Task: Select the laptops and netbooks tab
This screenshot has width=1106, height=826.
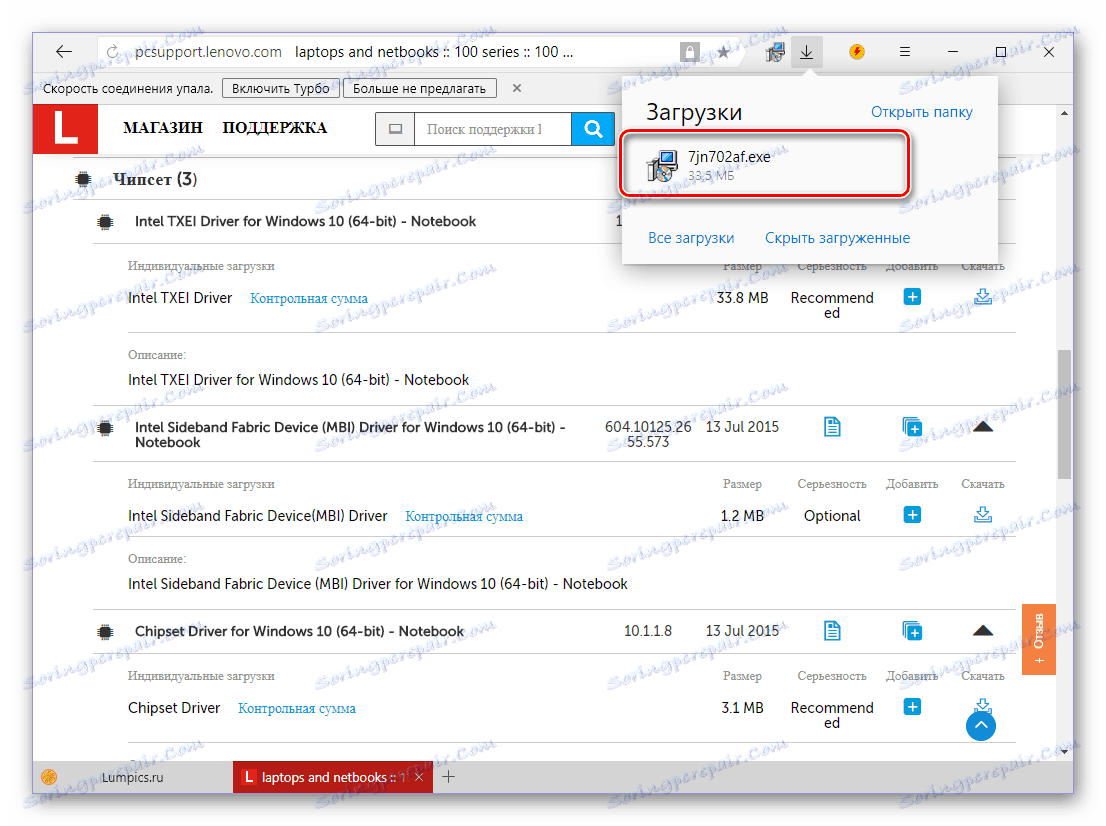Action: tap(324, 777)
